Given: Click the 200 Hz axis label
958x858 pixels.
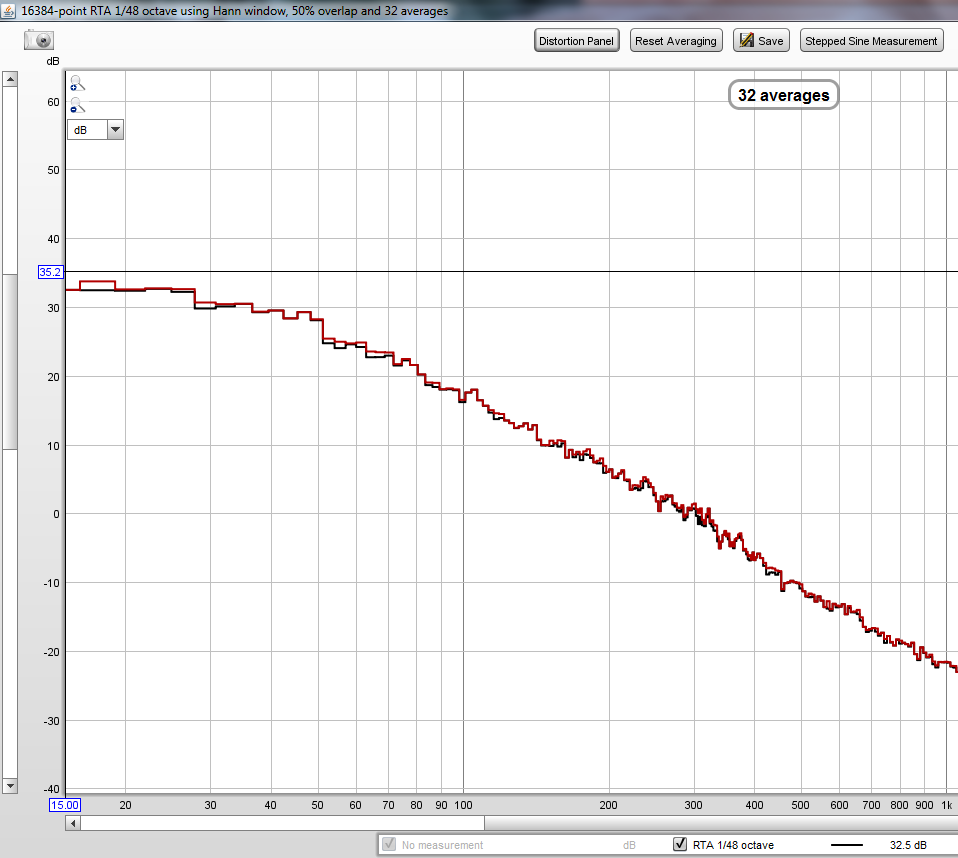Looking at the screenshot, I should (x=609, y=805).
